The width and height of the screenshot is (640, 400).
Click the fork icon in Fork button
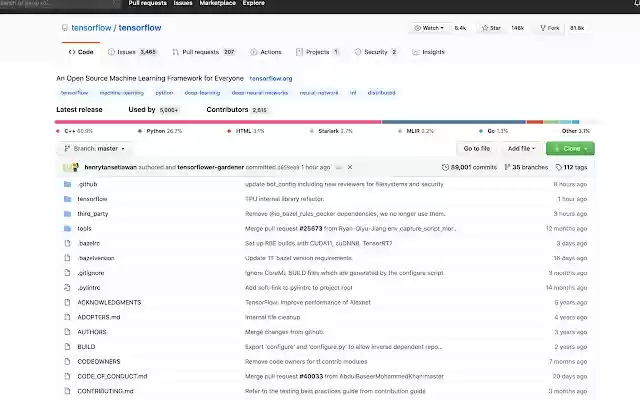pyautogui.click(x=543, y=28)
